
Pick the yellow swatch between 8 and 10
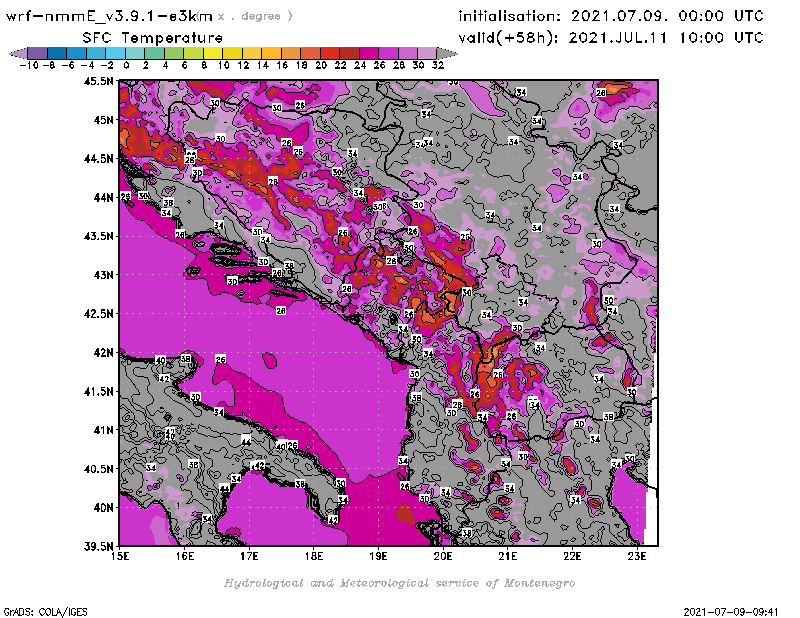213,53
